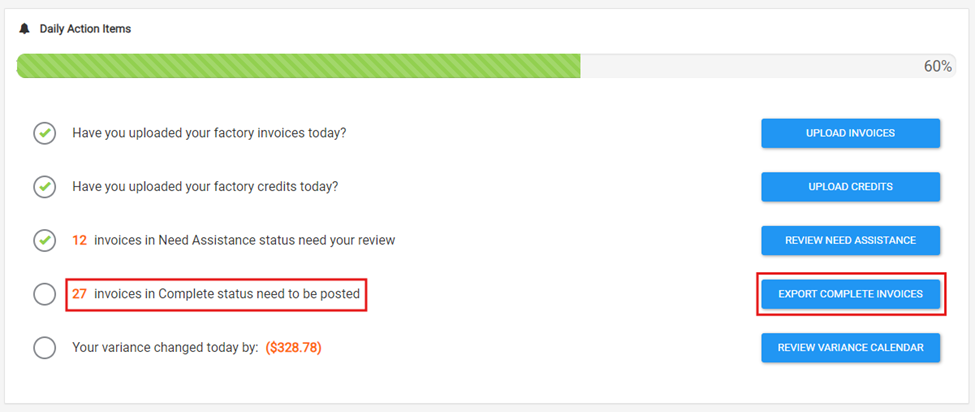Check the Complete status invoices circle

click(45, 294)
